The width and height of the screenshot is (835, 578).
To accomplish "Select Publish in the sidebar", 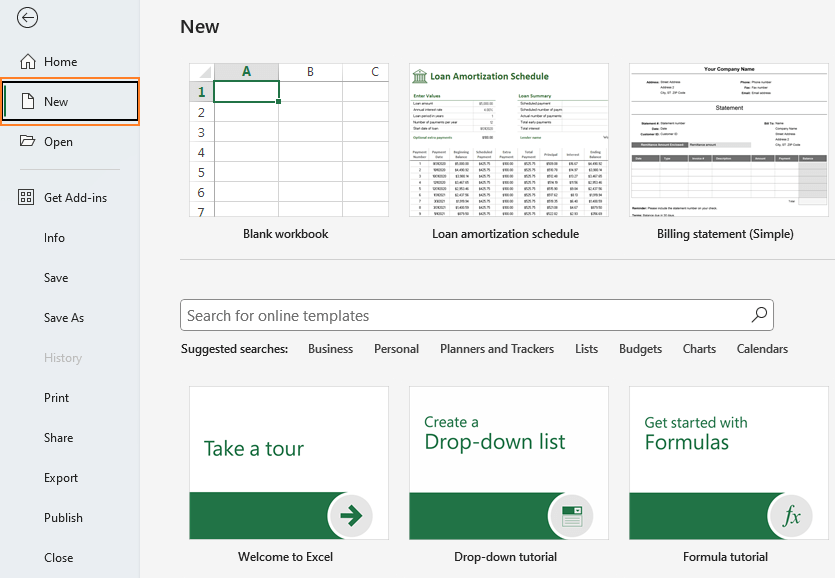I will [x=70, y=518].
